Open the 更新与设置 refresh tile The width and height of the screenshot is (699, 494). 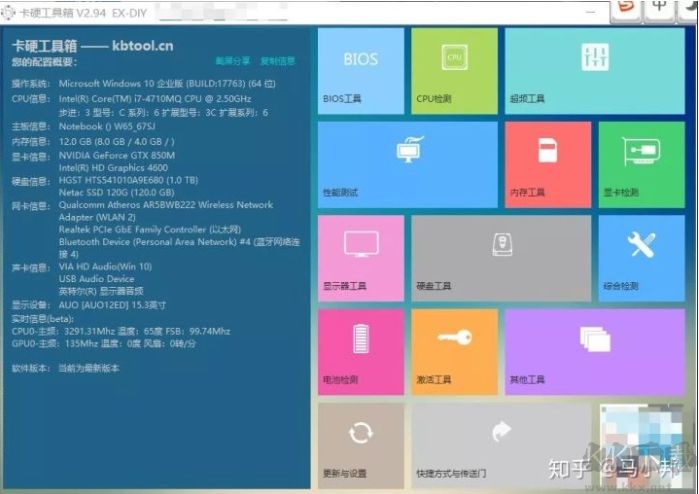(361, 445)
